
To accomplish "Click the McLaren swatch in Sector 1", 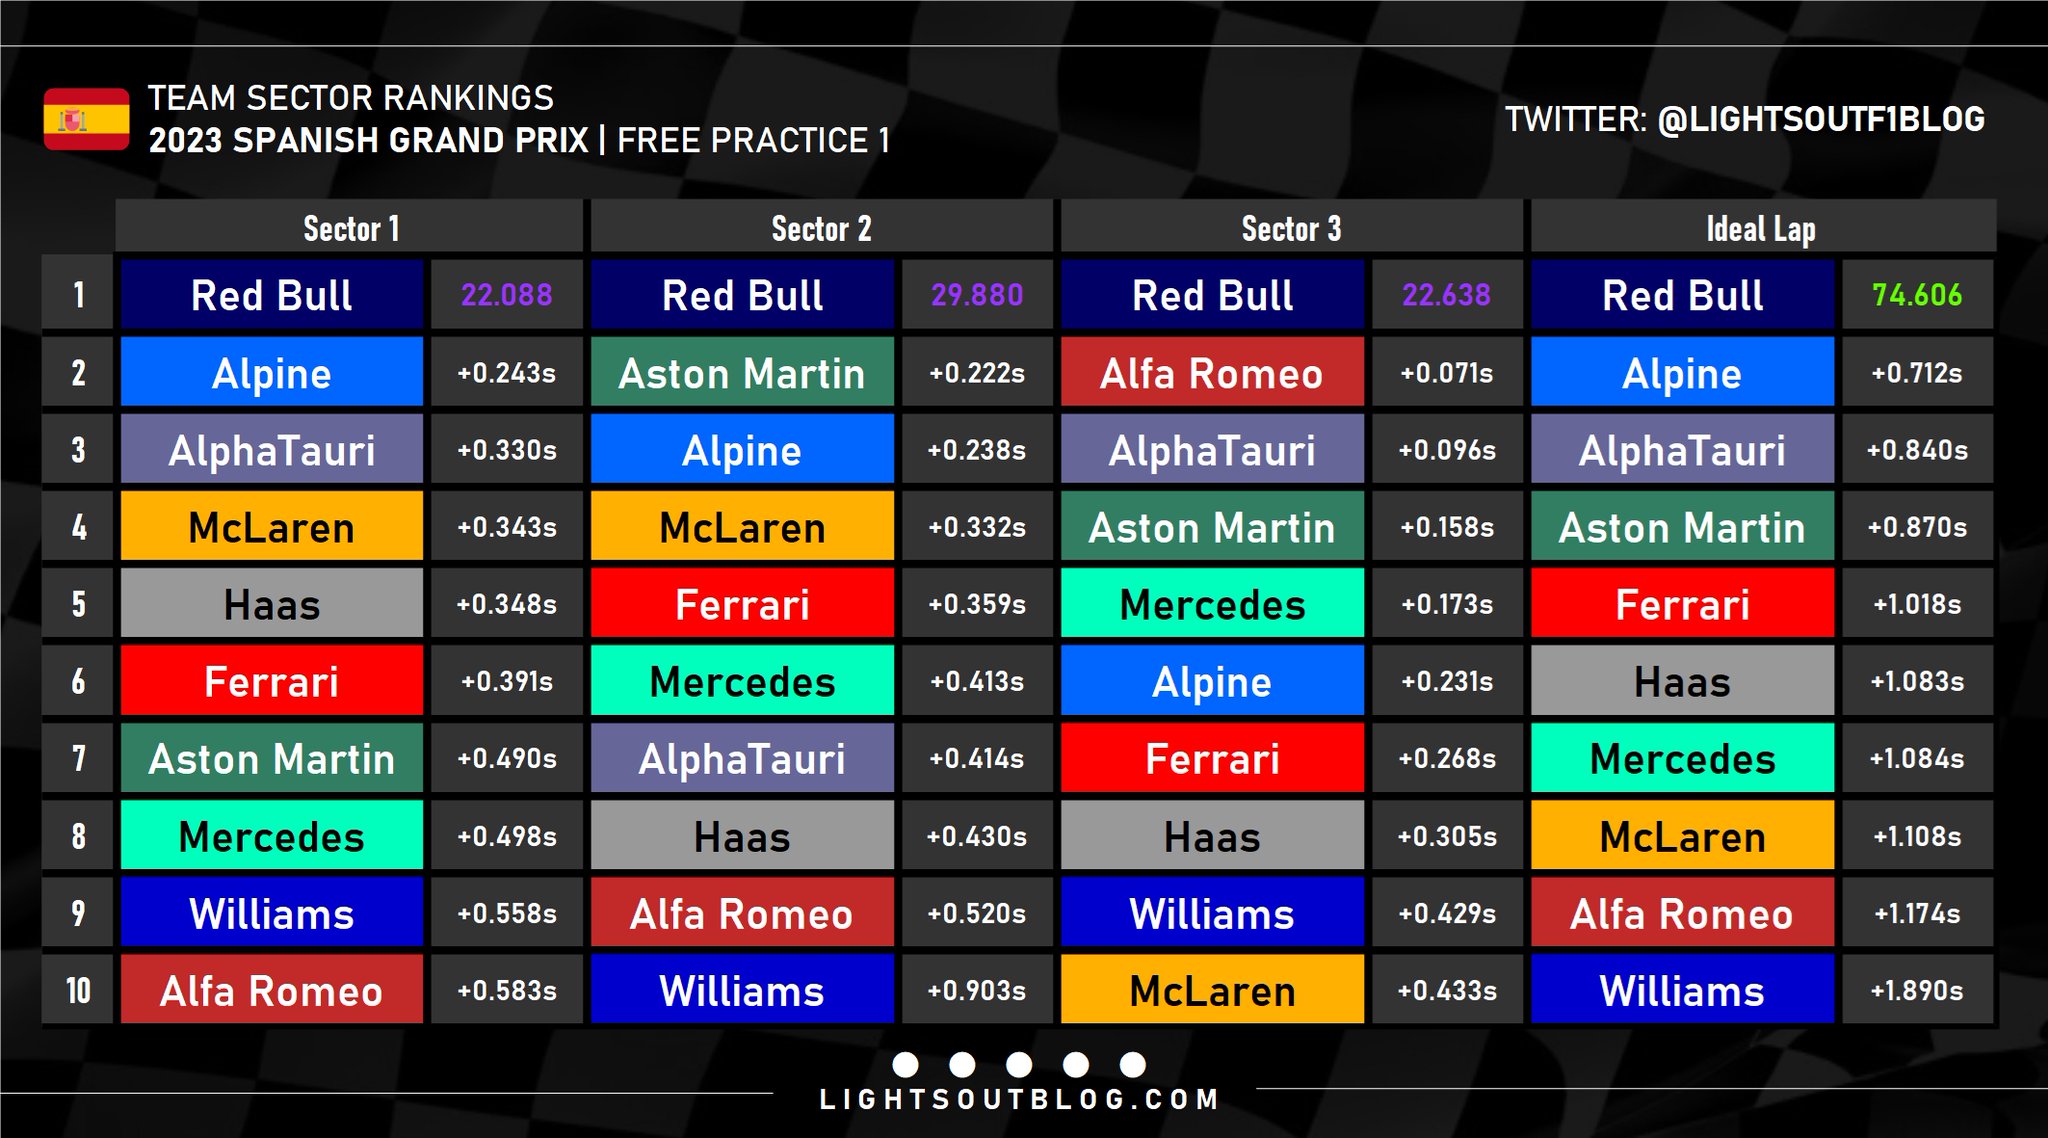I will tap(271, 527).
